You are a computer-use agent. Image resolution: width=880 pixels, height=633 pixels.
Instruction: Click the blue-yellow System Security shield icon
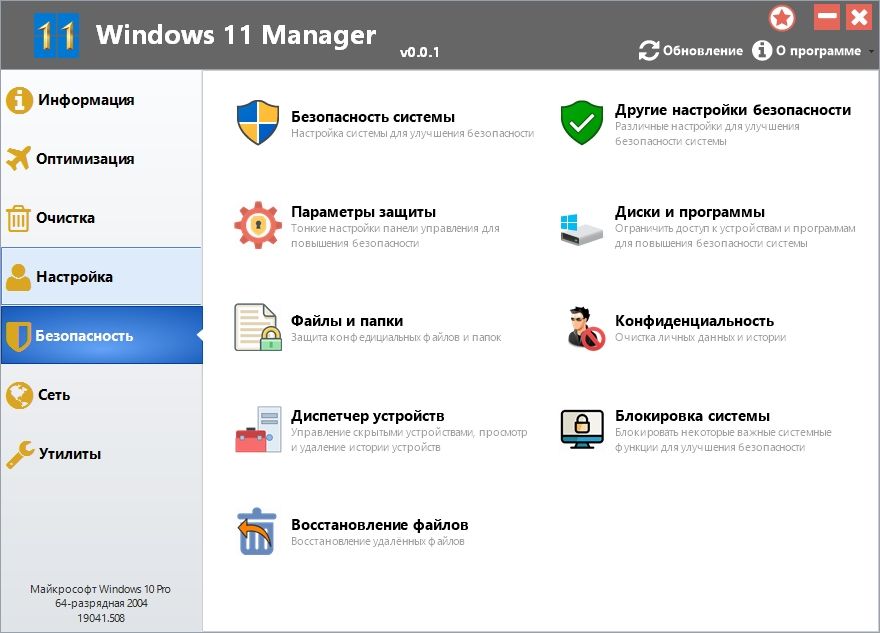pos(258,122)
